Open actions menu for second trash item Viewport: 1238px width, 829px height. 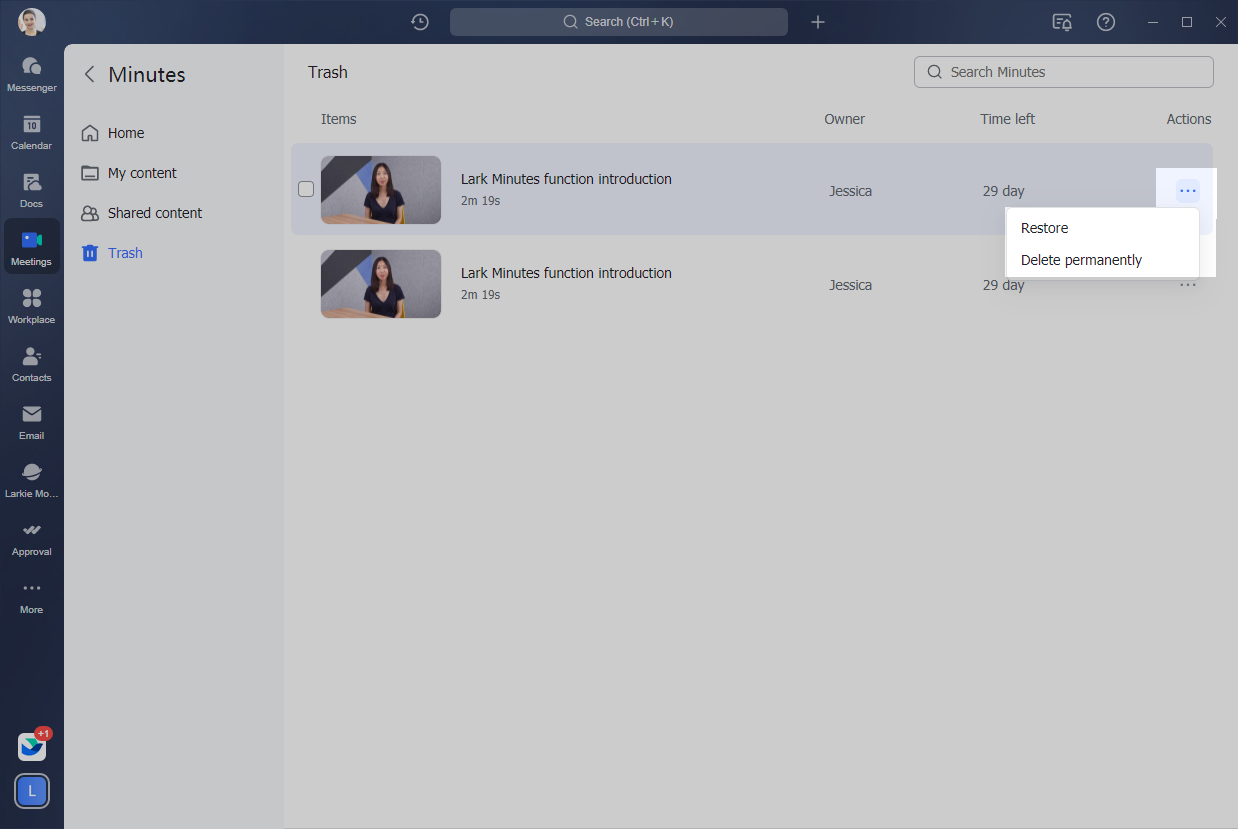pyautogui.click(x=1187, y=285)
